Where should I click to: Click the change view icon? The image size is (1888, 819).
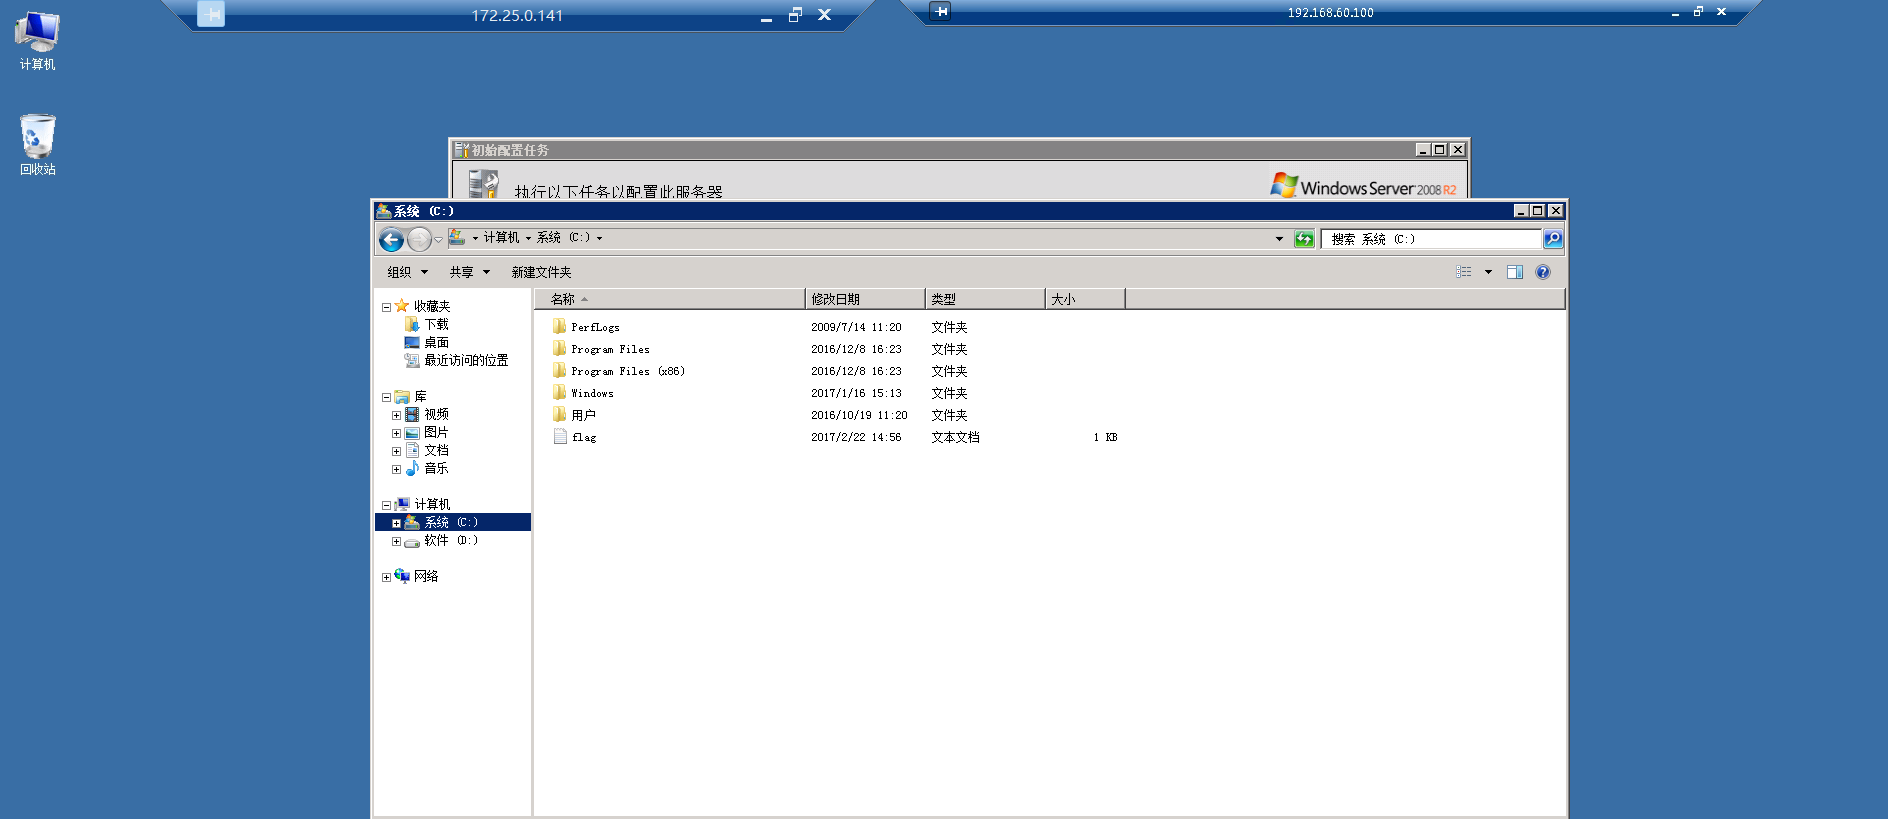click(1464, 272)
